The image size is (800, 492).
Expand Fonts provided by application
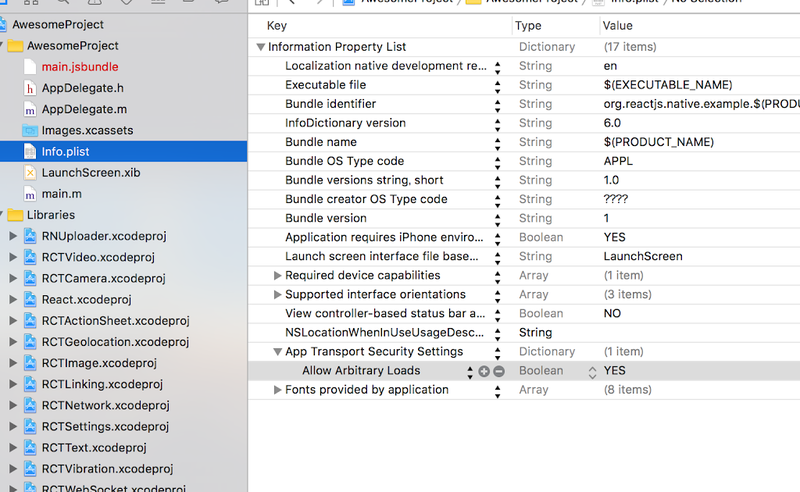[278, 390]
